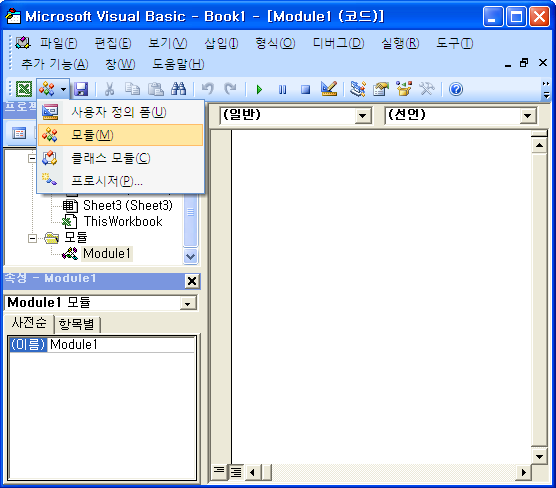The image size is (556, 488).
Task: Click the (이름) property row label
Action: click(x=28, y=344)
